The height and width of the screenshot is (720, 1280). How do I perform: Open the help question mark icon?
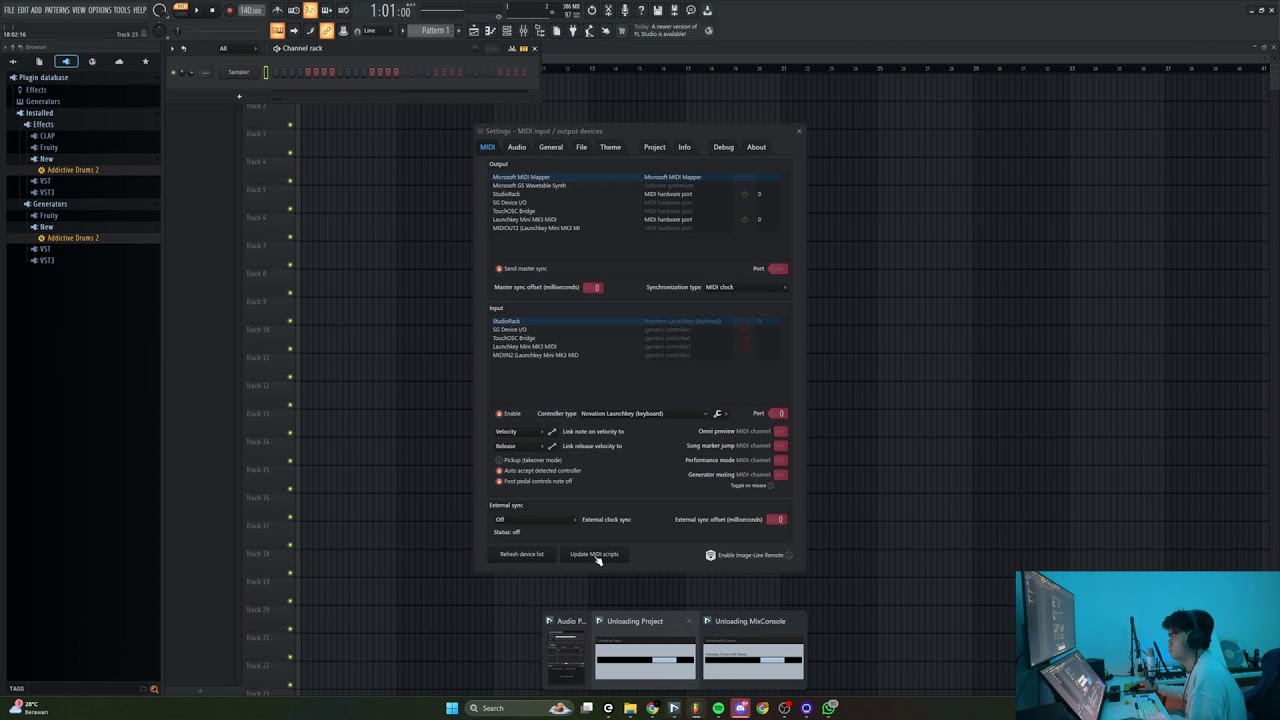(640, 10)
